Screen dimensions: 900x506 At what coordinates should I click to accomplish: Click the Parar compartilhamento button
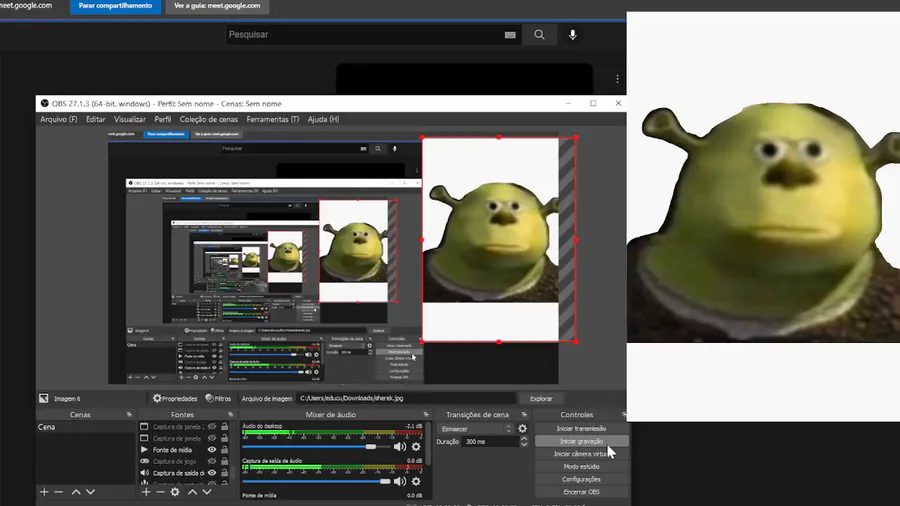[115, 6]
